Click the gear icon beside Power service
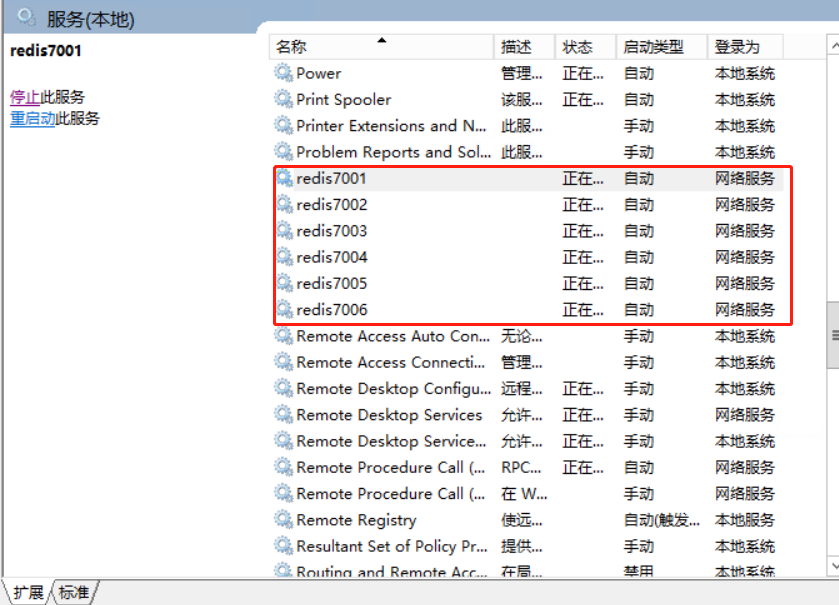The width and height of the screenshot is (839, 605). (284, 73)
